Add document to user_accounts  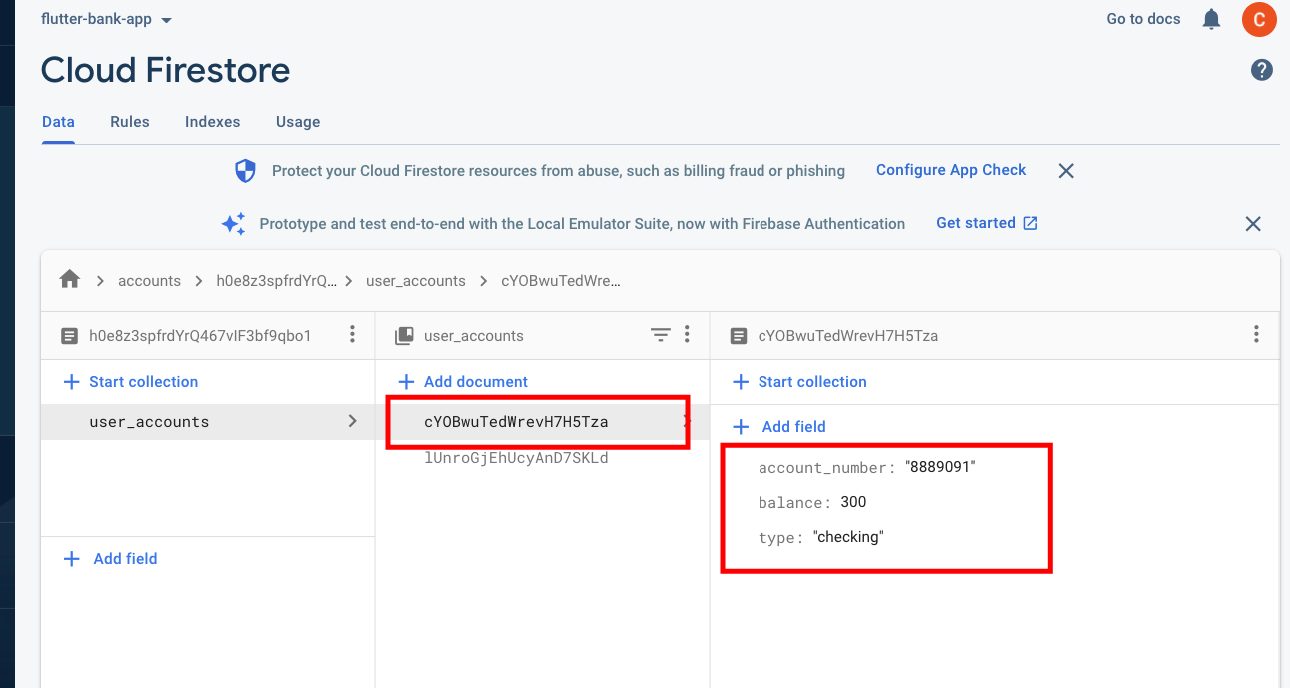tap(463, 382)
